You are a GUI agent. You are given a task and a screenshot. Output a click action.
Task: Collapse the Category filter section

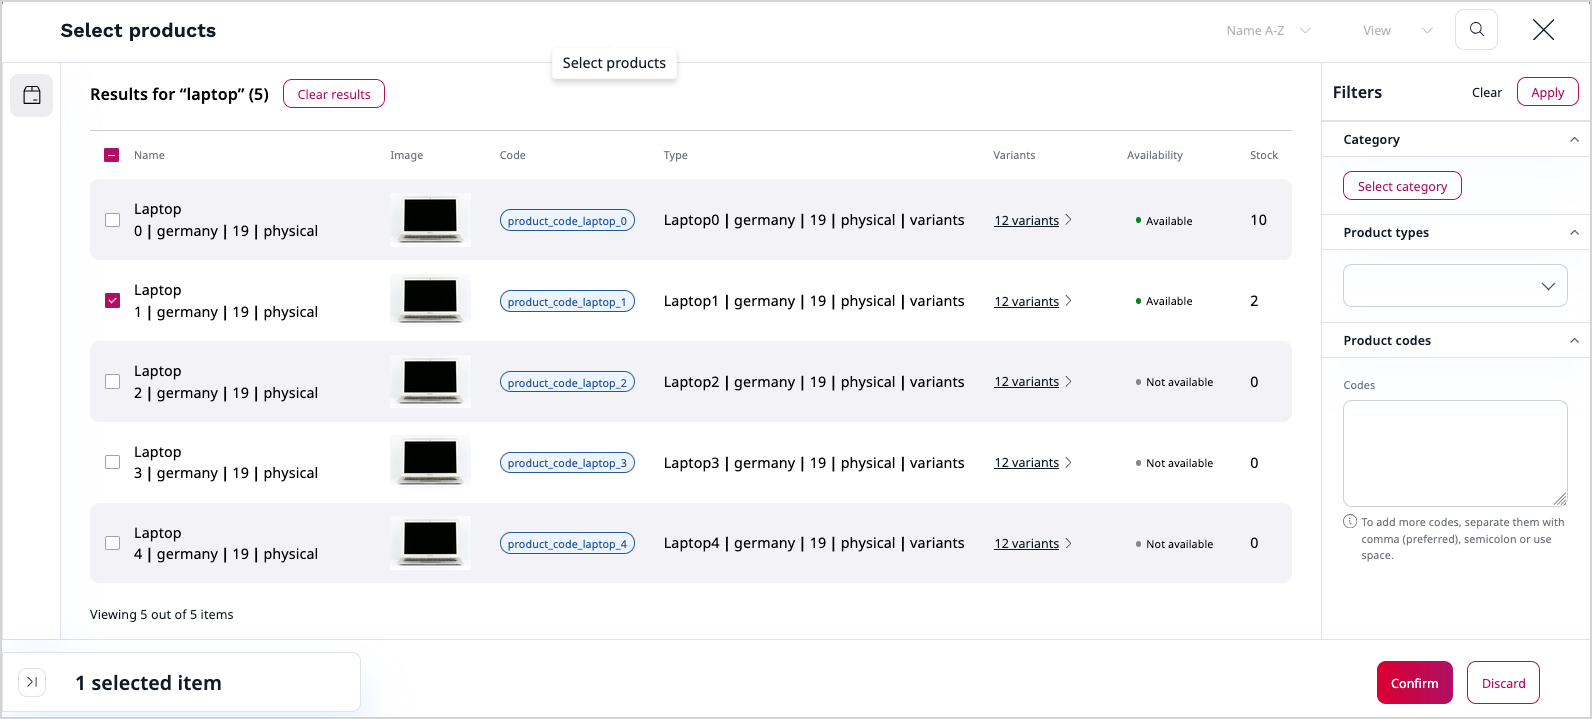tap(1574, 140)
